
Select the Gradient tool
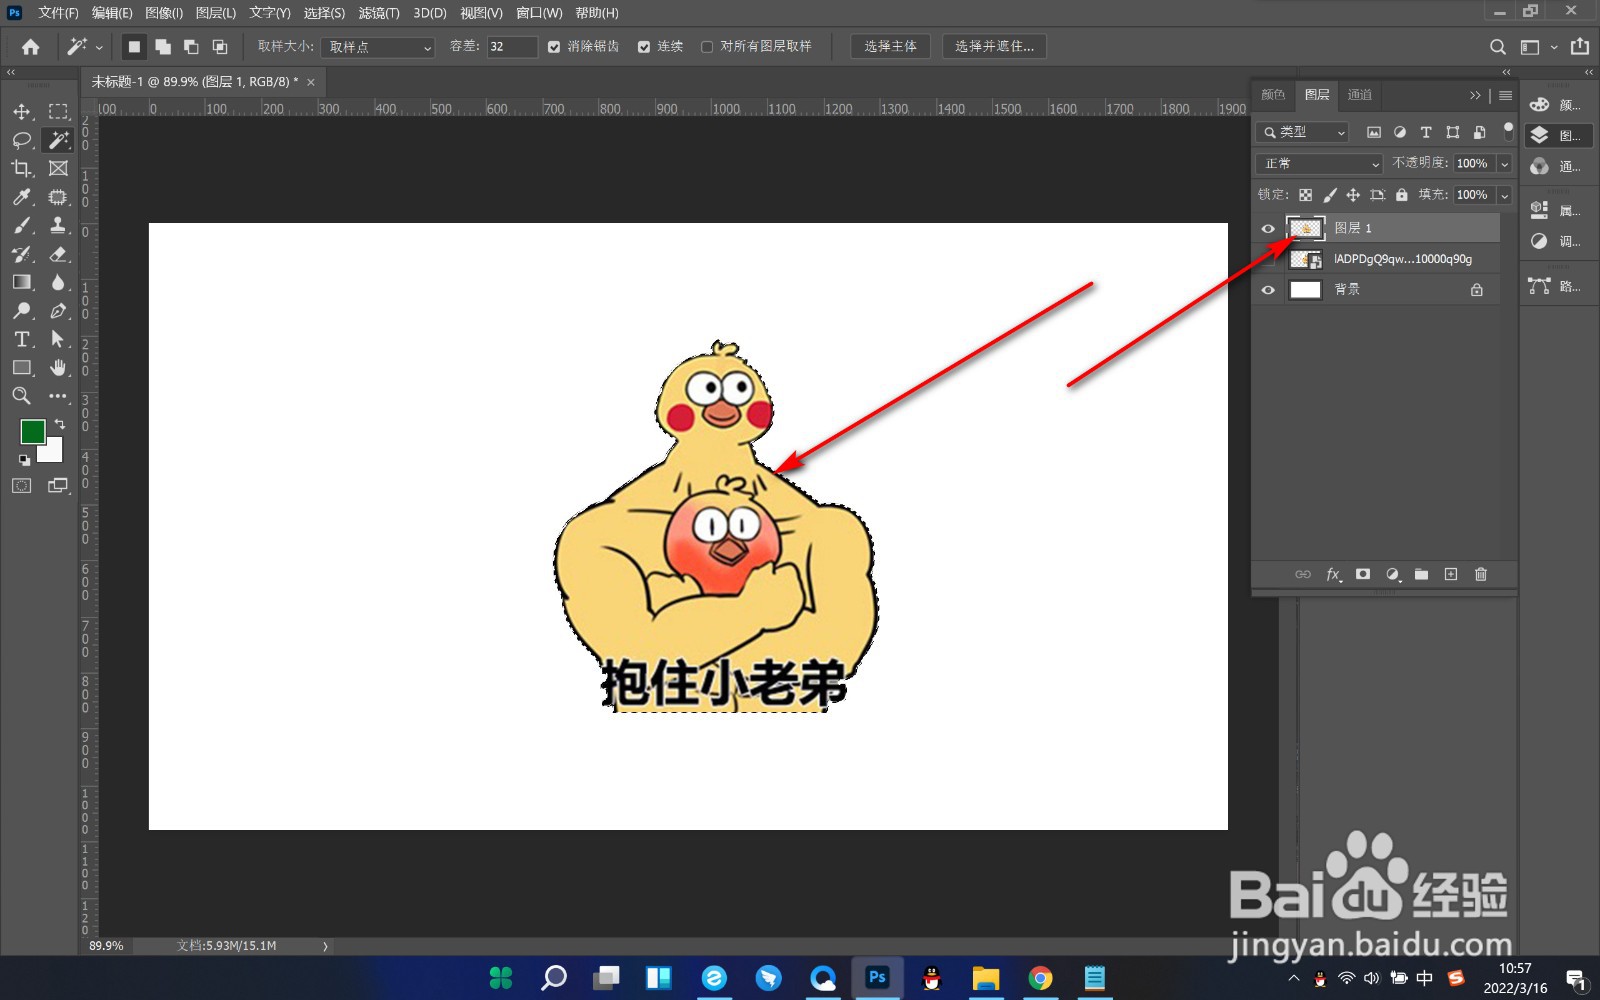(22, 282)
